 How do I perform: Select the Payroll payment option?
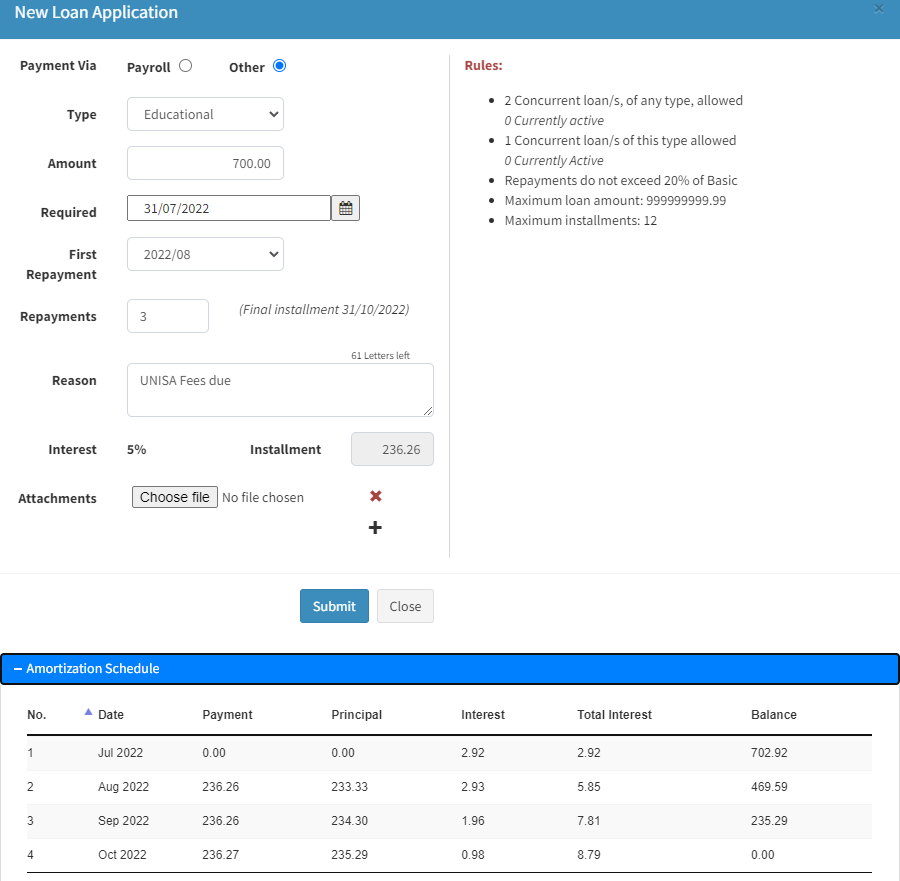185,65
